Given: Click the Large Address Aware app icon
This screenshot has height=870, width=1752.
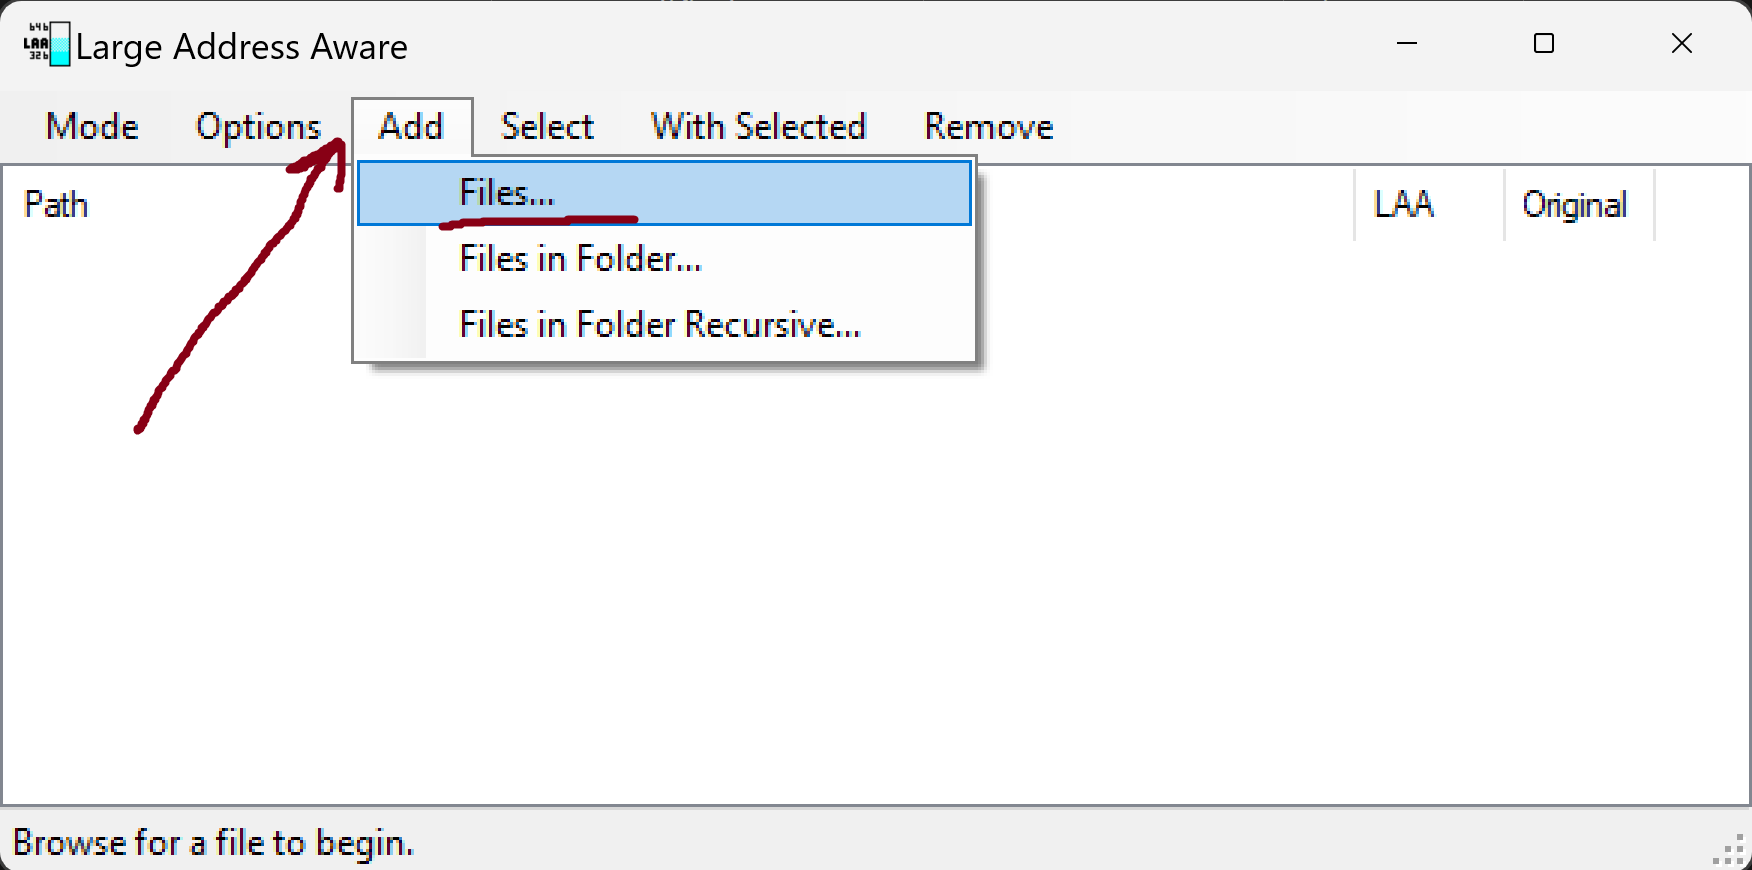Looking at the screenshot, I should coord(47,45).
